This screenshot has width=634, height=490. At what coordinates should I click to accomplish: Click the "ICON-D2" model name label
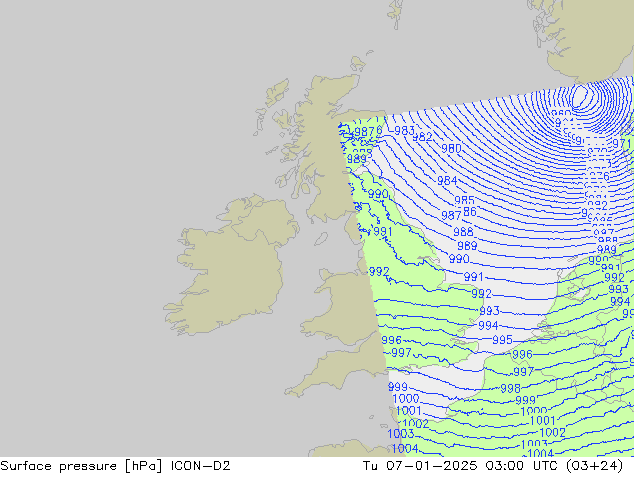click(x=201, y=466)
